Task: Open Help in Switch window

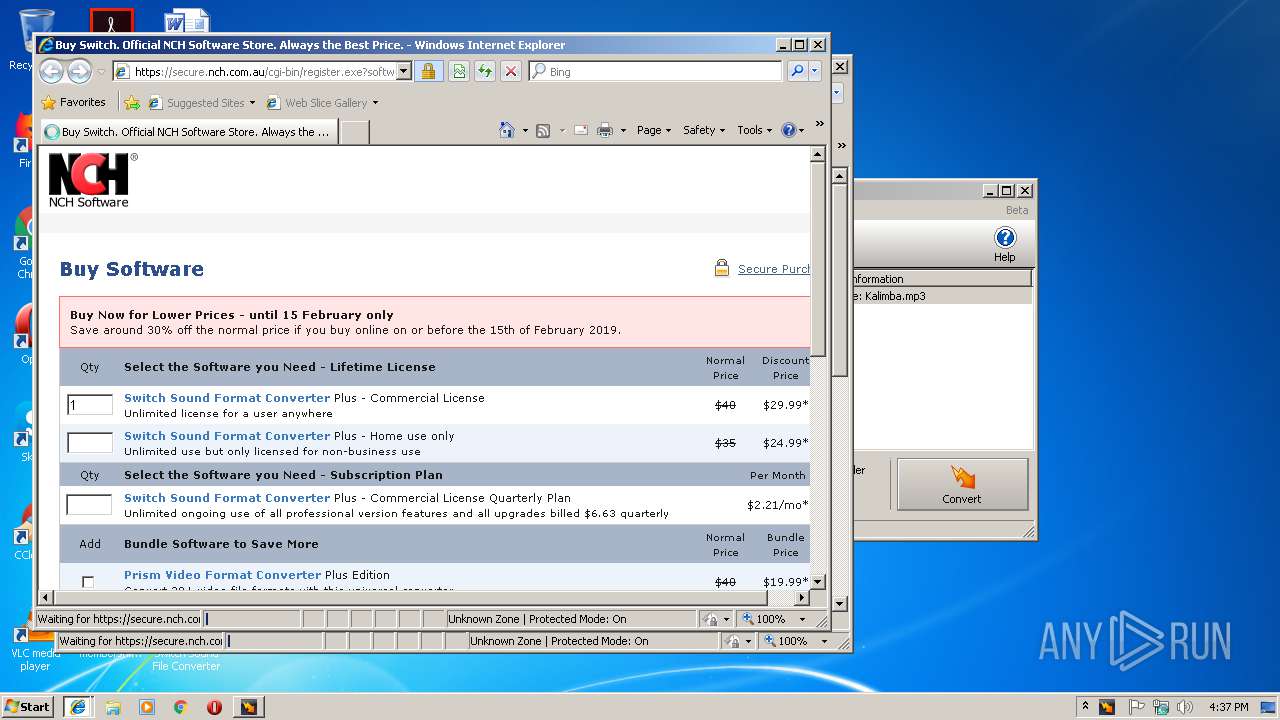Action: coord(1004,244)
